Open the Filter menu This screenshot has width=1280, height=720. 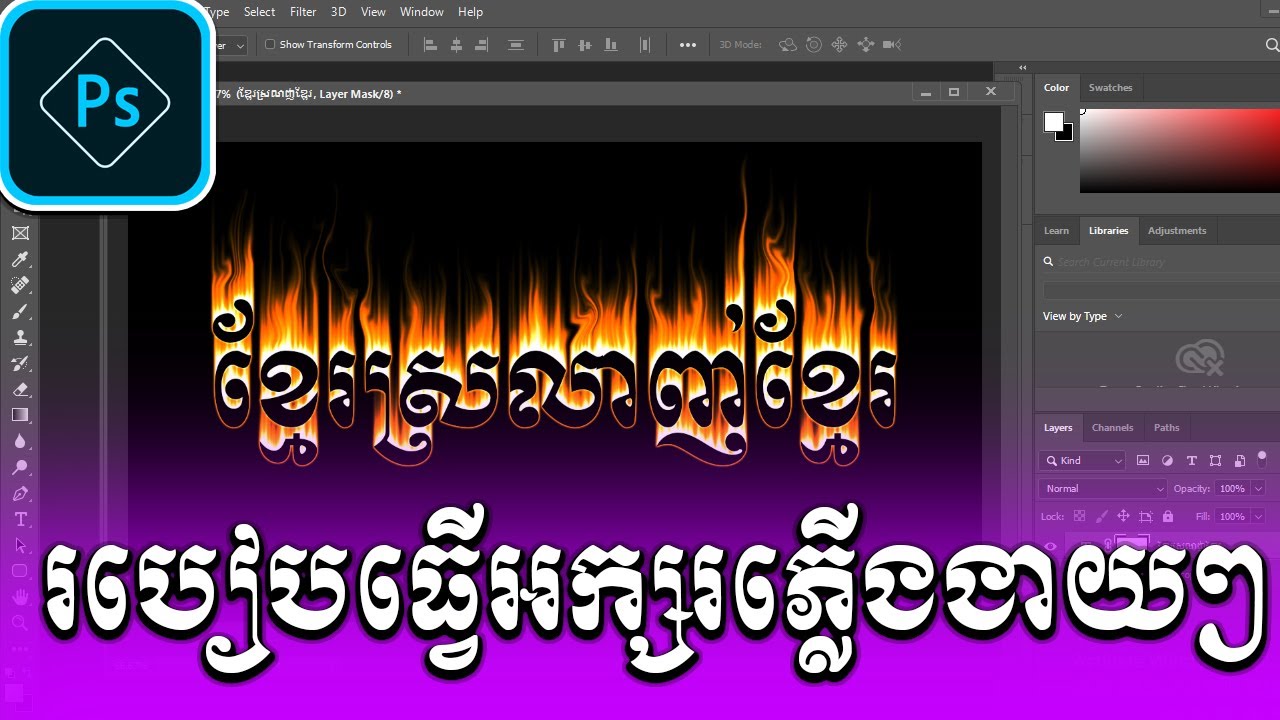tap(303, 12)
